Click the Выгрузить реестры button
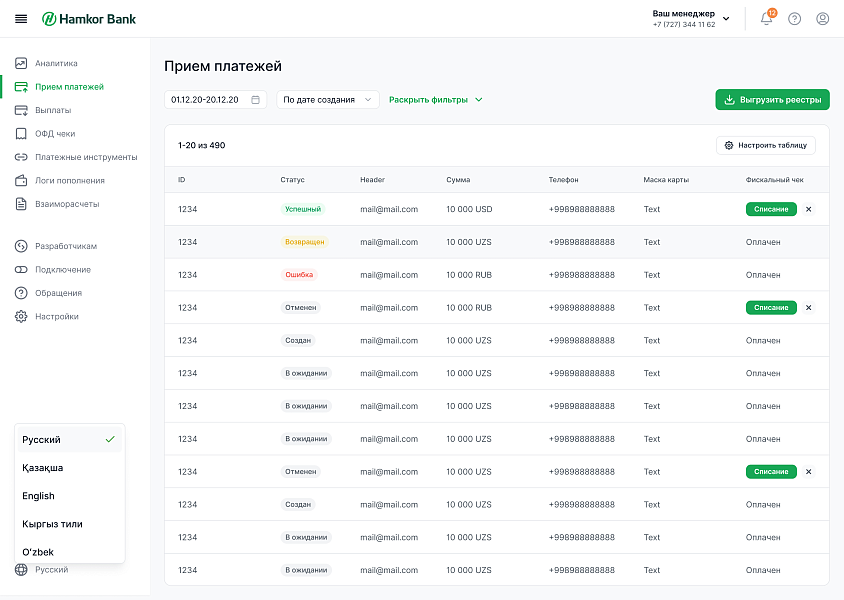Screen dimensions: 844x600 click(770, 99)
